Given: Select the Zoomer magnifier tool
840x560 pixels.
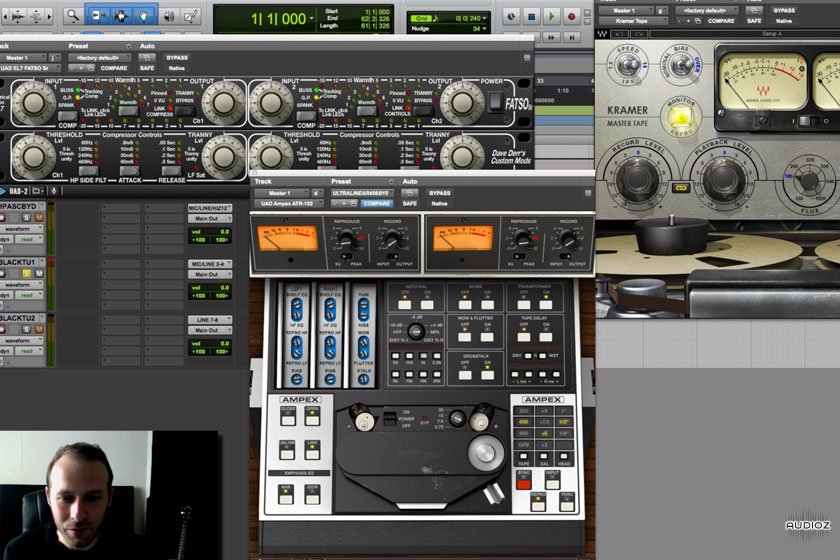Looking at the screenshot, I should [72, 16].
